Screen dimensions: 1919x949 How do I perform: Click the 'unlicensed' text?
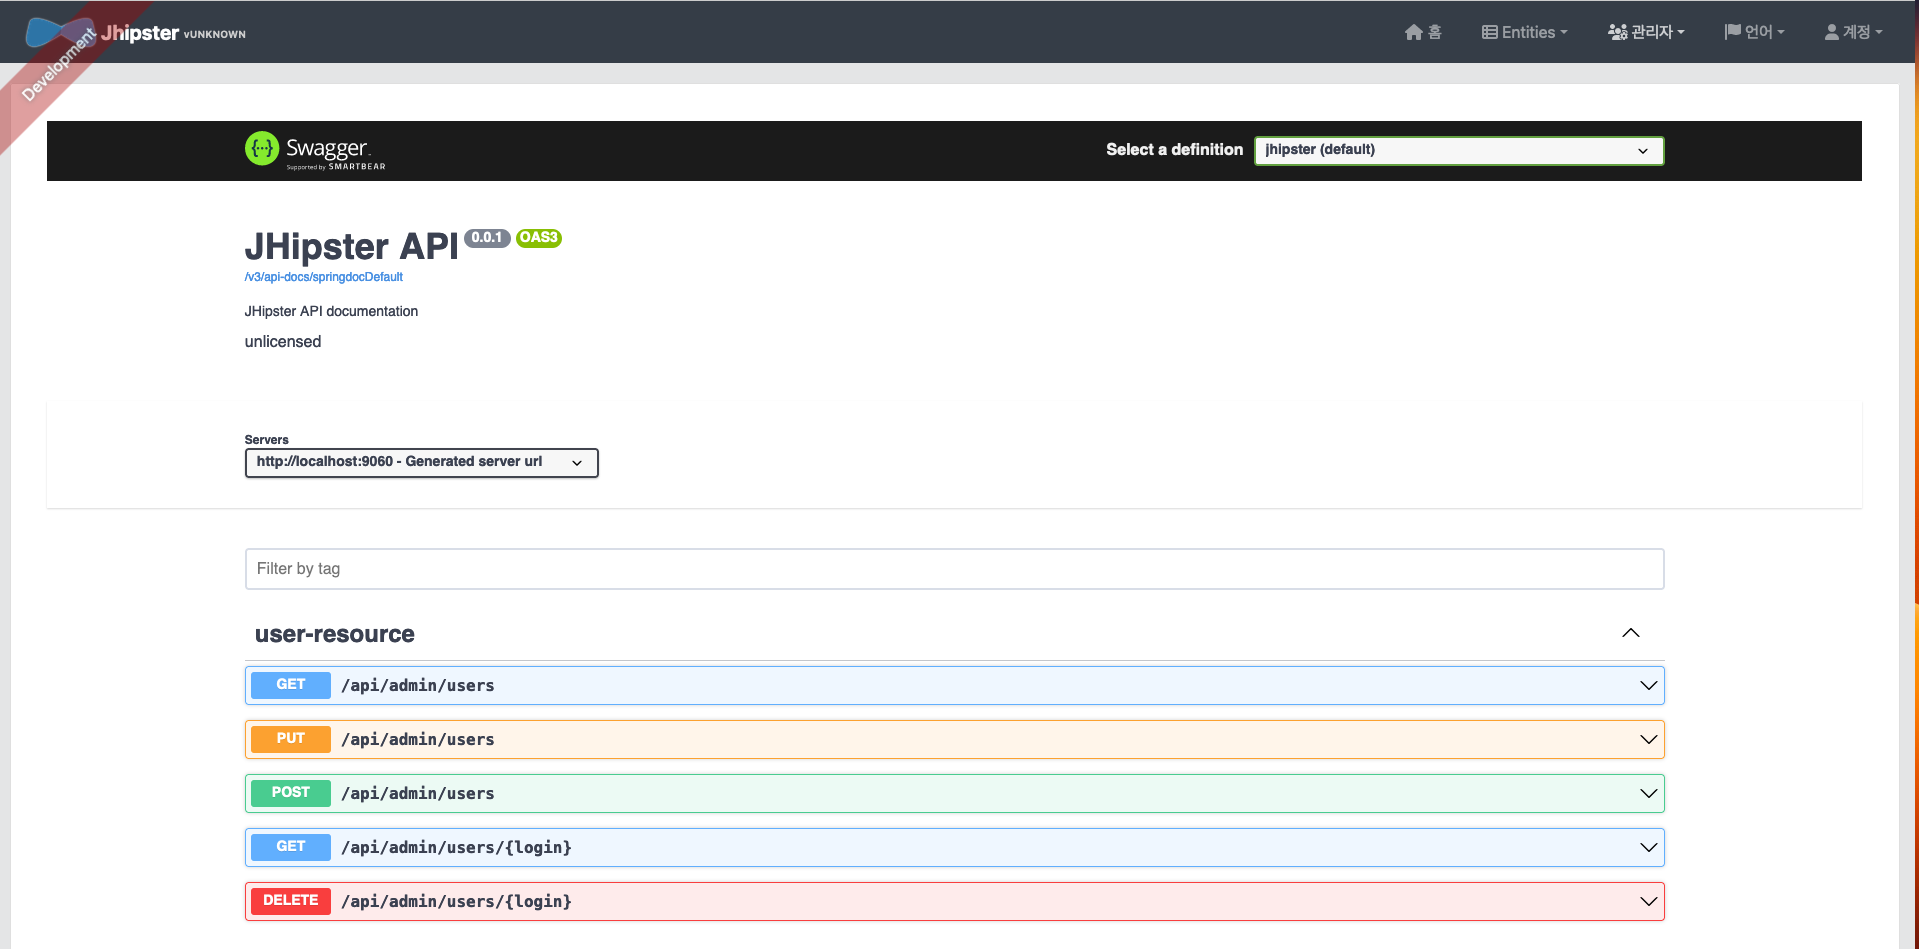click(x=283, y=342)
